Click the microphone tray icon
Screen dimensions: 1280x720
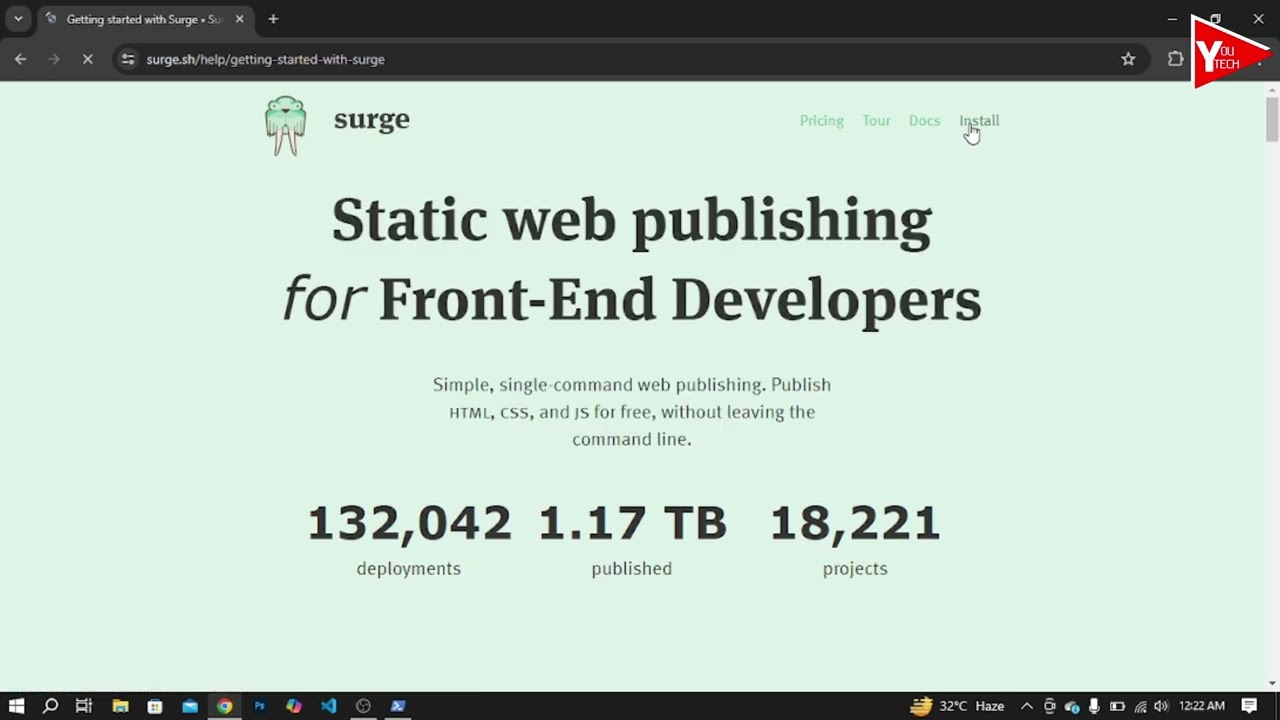pyautogui.click(x=1095, y=706)
